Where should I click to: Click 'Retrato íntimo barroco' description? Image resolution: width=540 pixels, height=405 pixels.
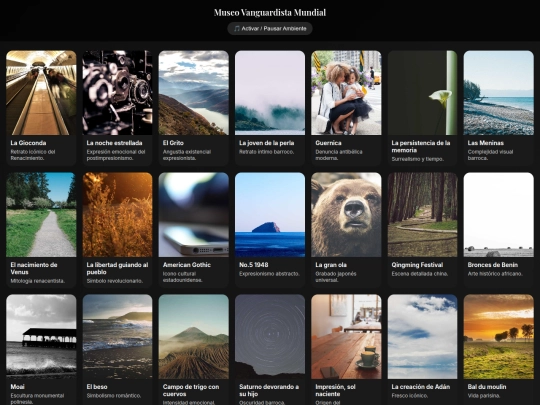267,152
